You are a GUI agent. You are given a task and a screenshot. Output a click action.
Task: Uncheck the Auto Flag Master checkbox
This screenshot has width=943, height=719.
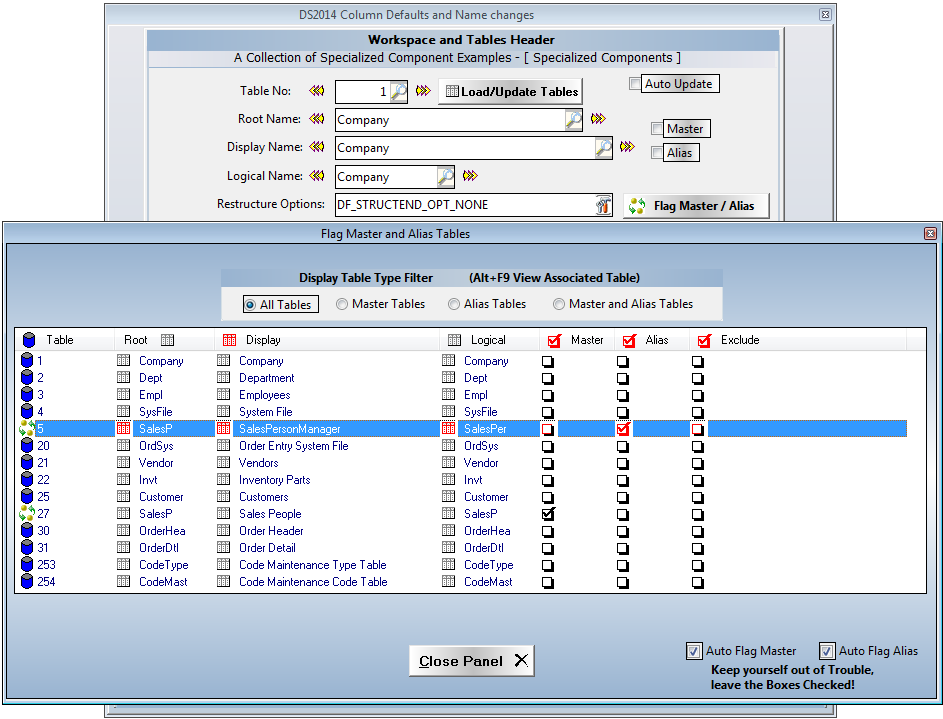[694, 651]
